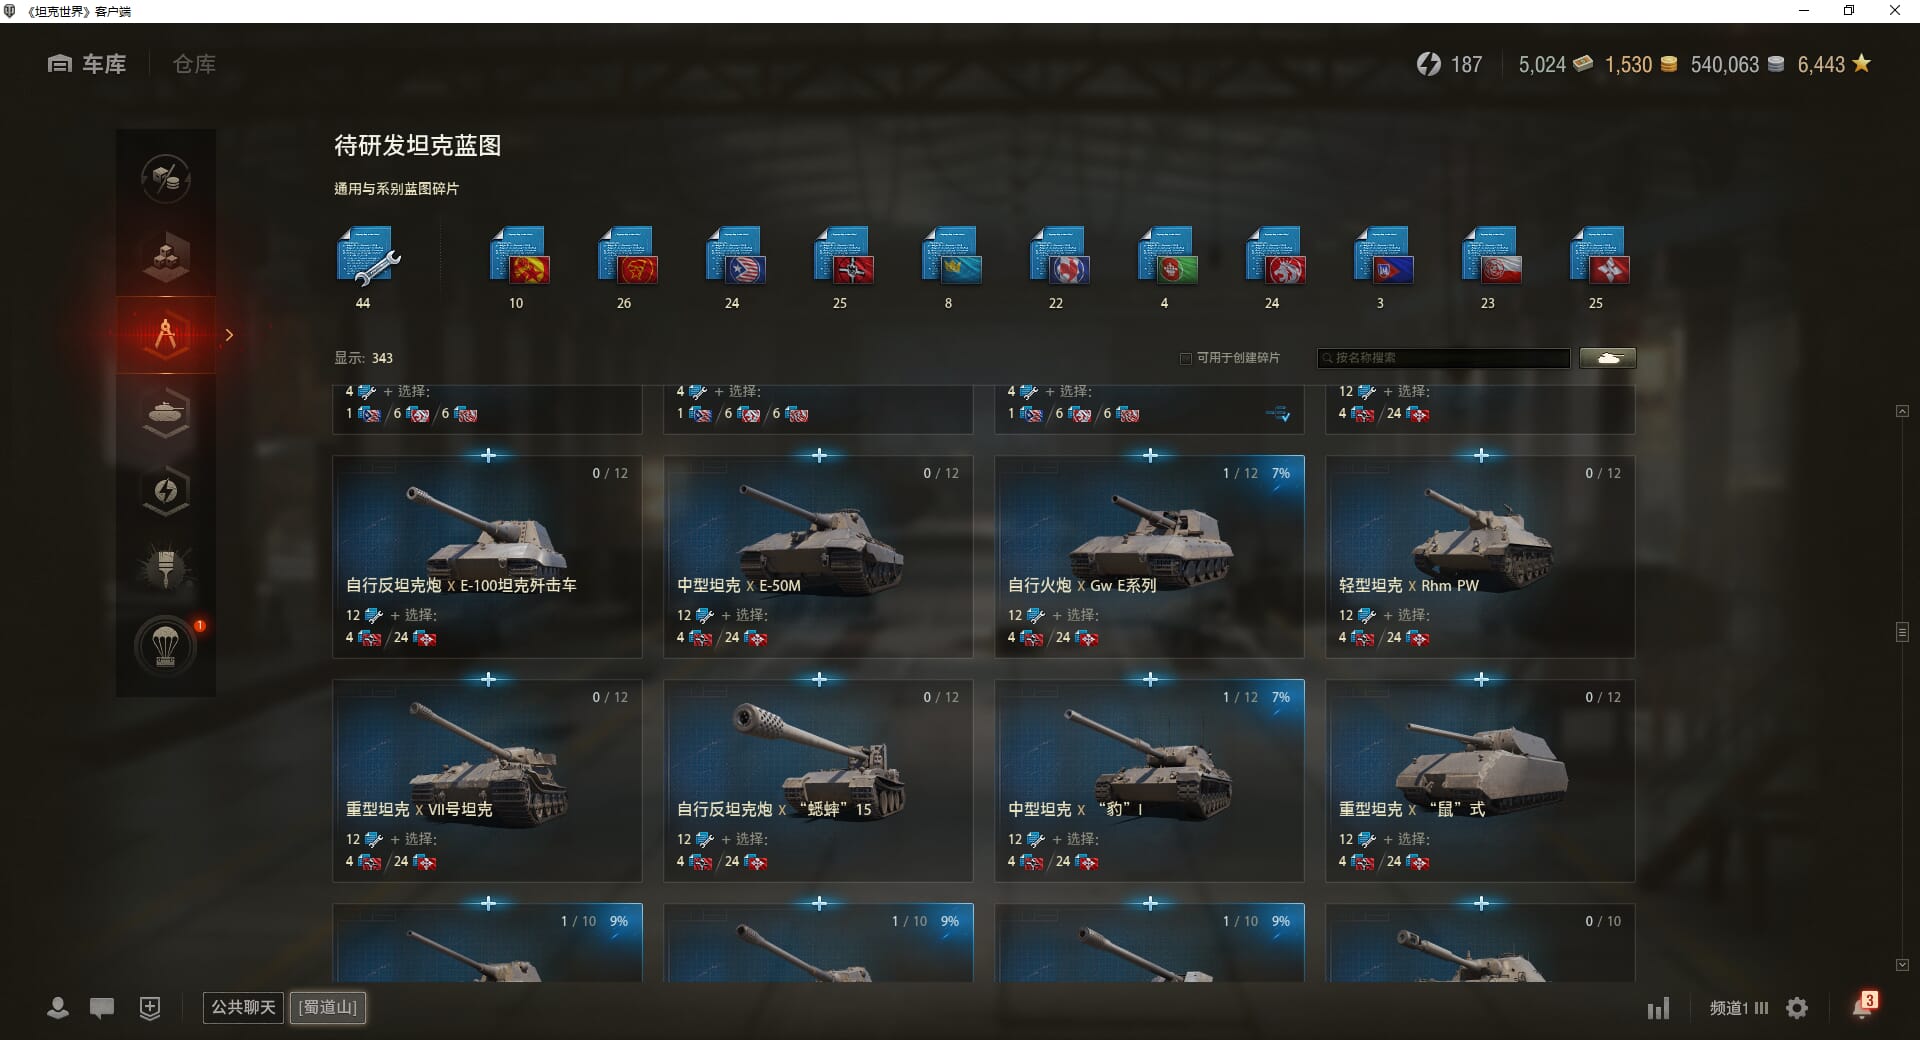
Task: Expand sidebar with arrow next to blueprints
Action: 229,335
